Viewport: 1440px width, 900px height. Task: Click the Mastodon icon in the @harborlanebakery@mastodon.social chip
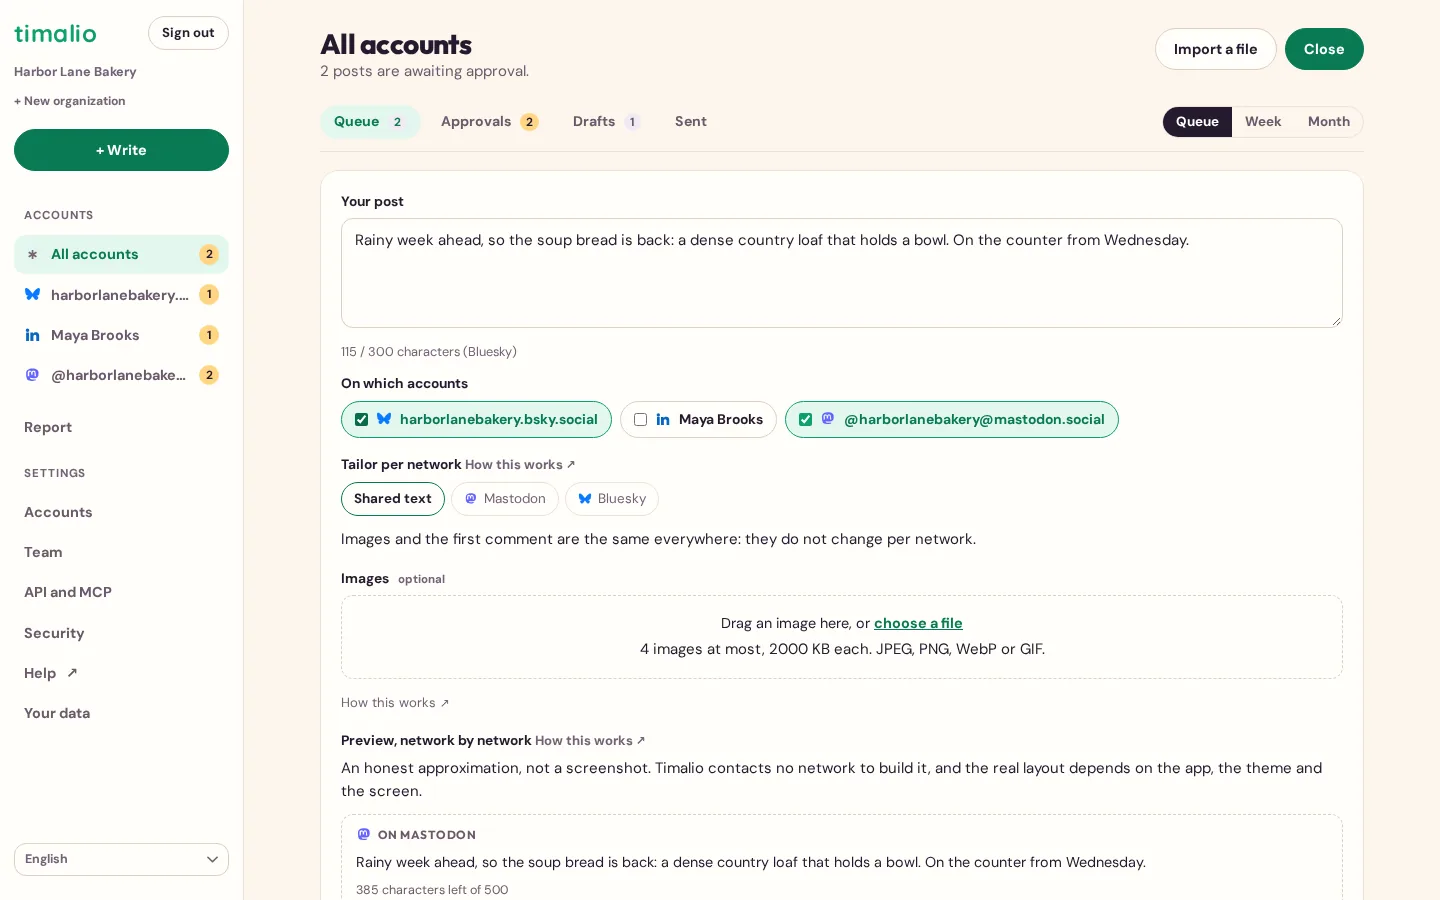click(828, 418)
